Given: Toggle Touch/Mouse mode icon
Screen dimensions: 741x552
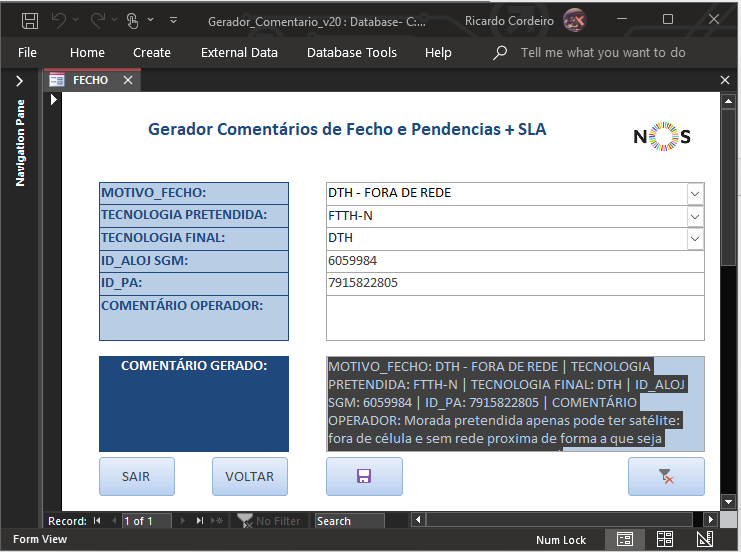Looking at the screenshot, I should pos(132,20).
